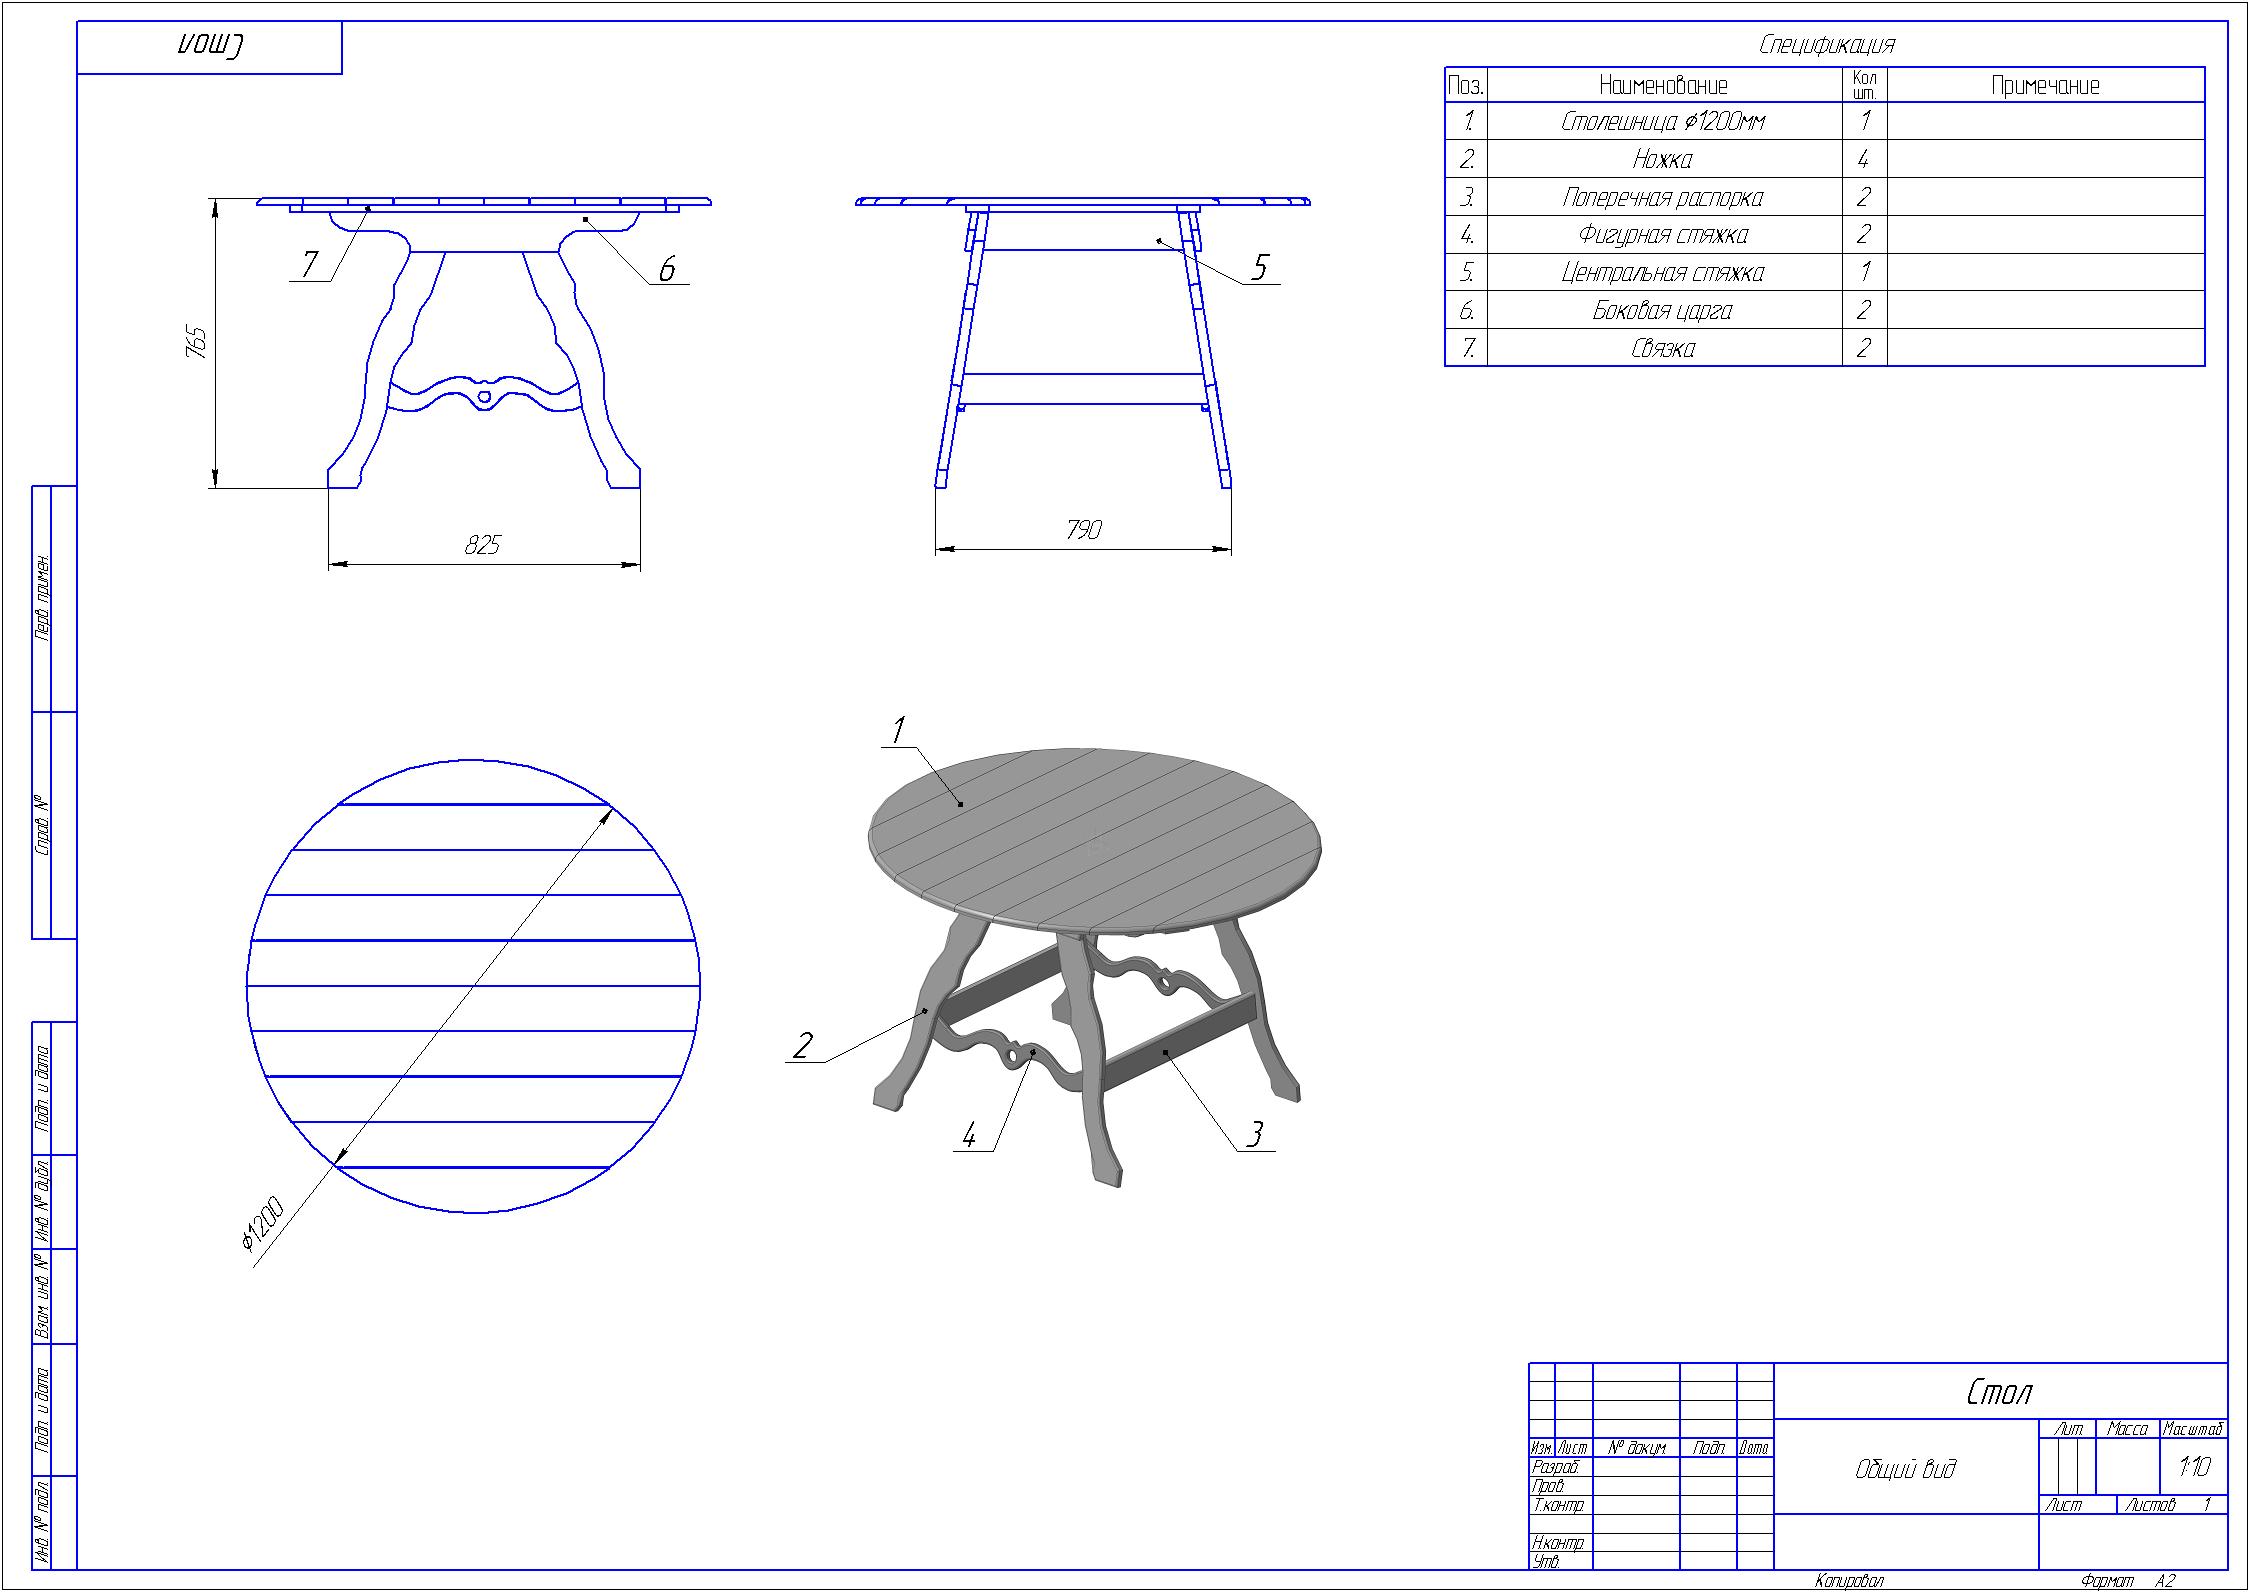Click the 'Формат A2' footer label
This screenshot has width=2249, height=1592.
pyautogui.click(x=2128, y=1581)
